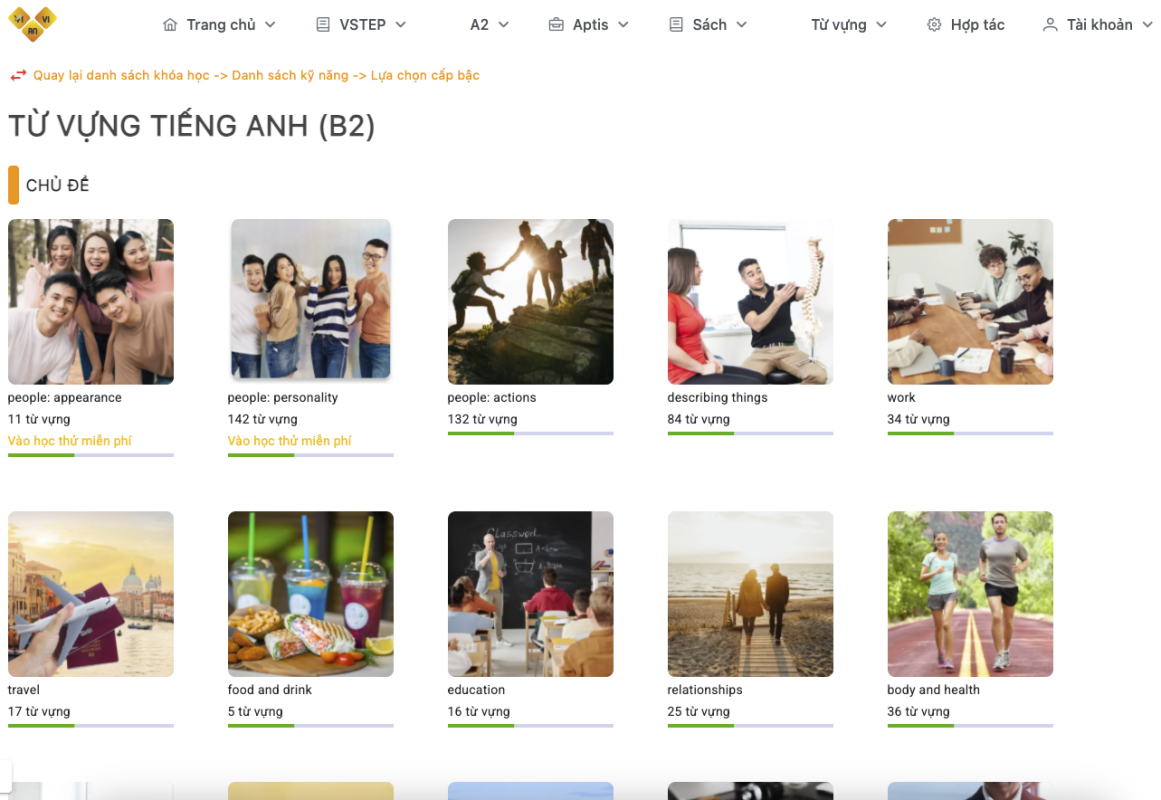Click the gear icon beside Hợp tác

(x=934, y=24)
